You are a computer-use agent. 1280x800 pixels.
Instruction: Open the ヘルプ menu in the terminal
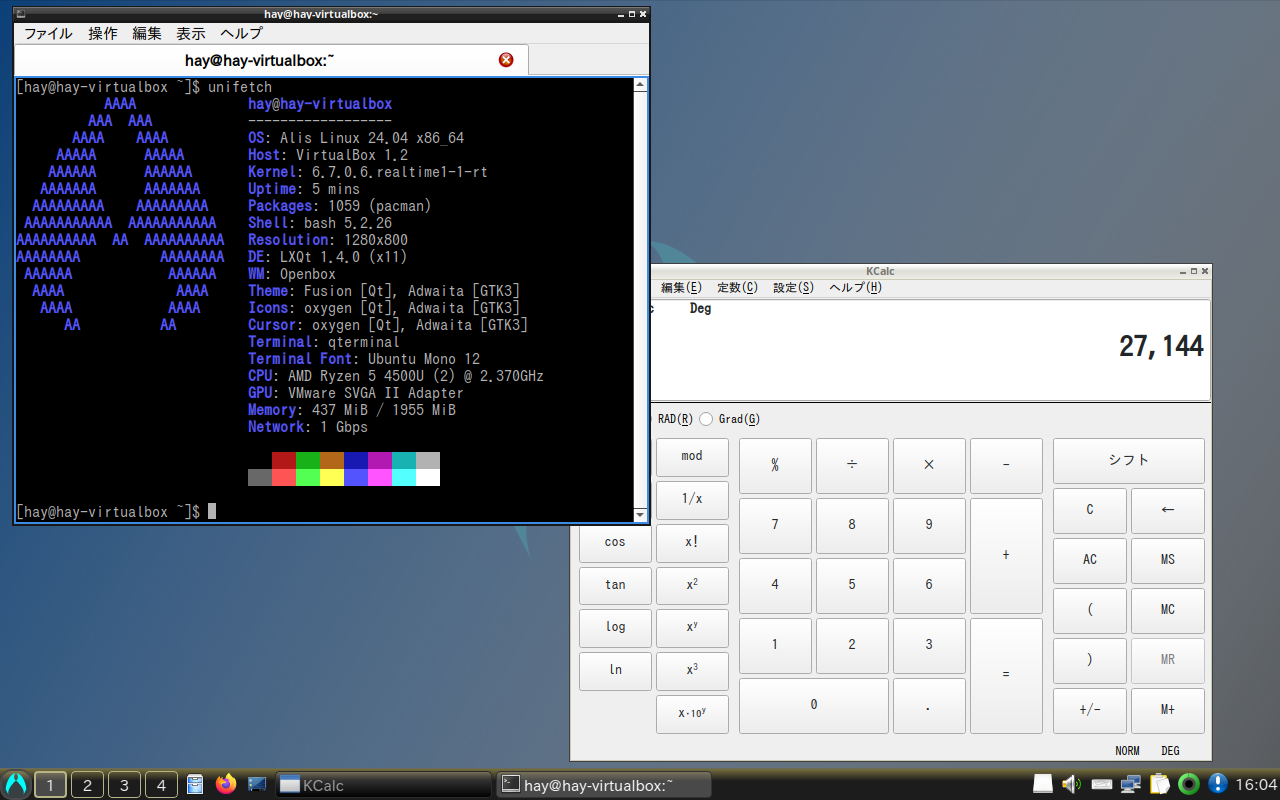(x=241, y=33)
